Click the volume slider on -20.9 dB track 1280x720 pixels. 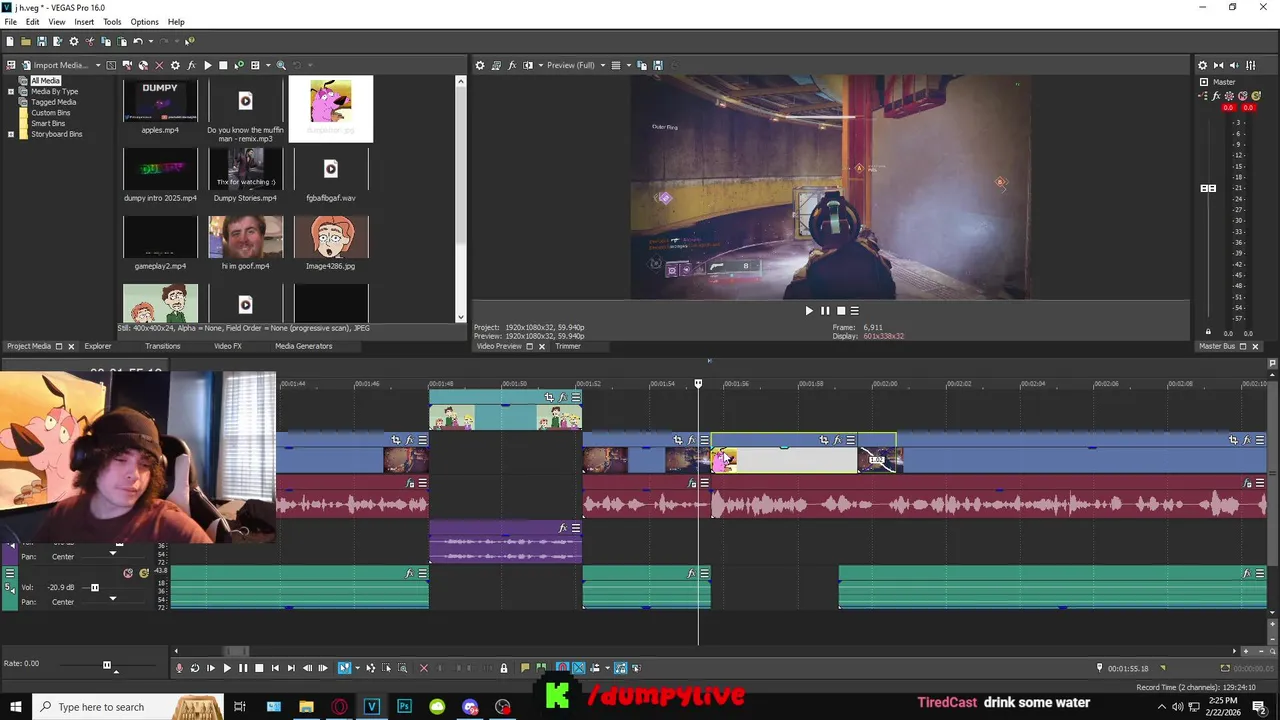[x=95, y=588]
